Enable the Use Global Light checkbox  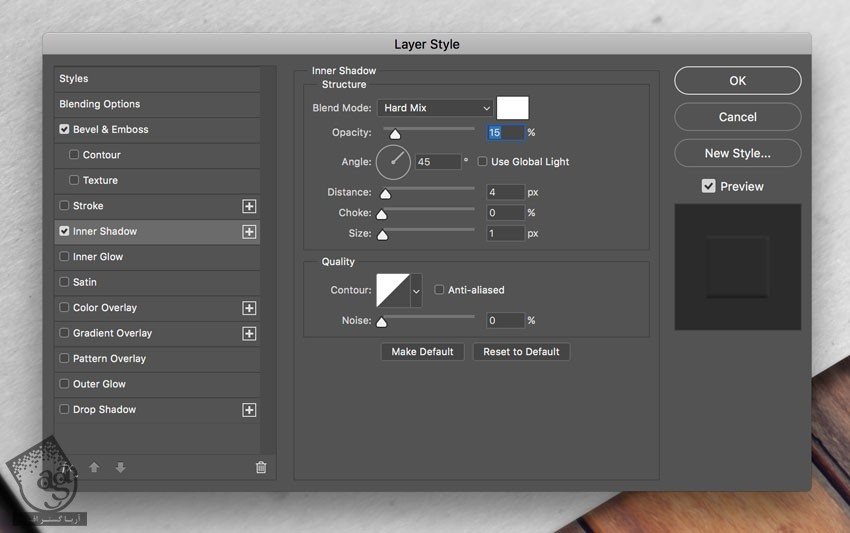pos(483,162)
